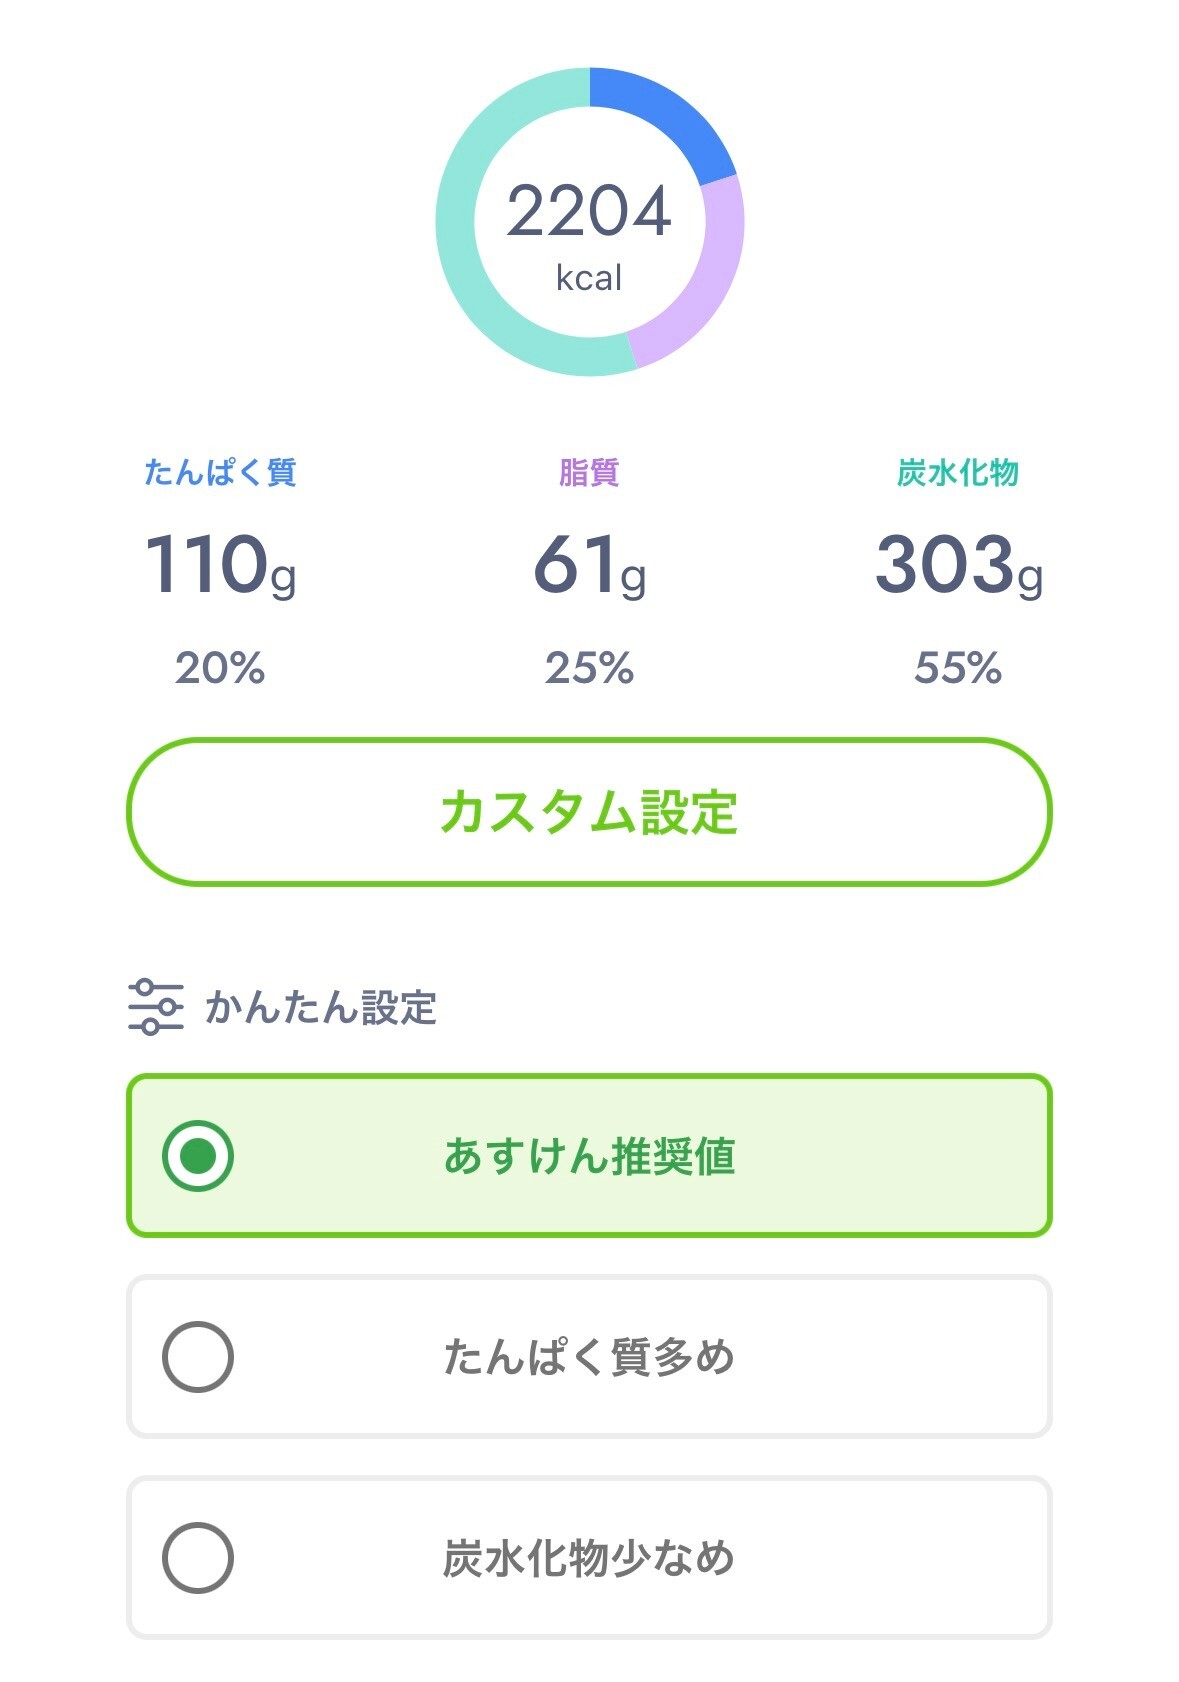Click the あすけん推奨値 option label
The image size is (1179, 1682).
(589, 1157)
